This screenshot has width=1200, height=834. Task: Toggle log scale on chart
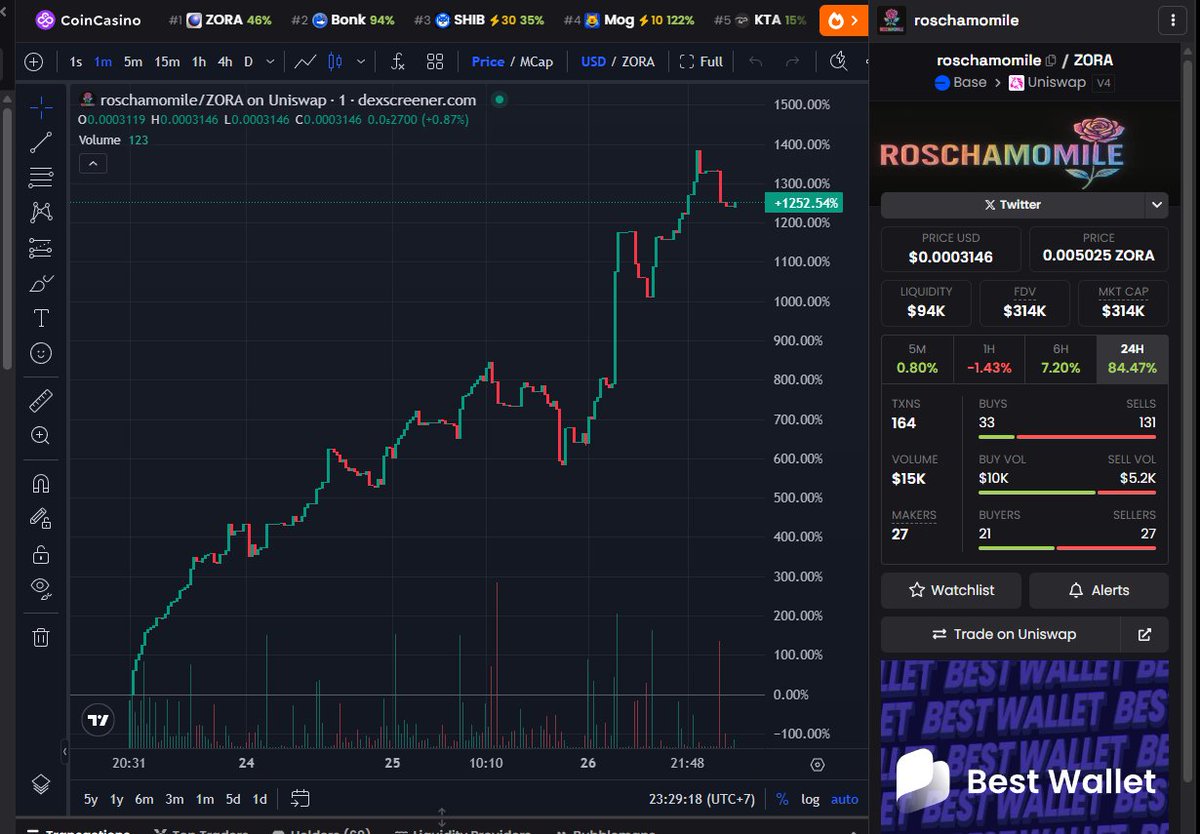(x=810, y=799)
